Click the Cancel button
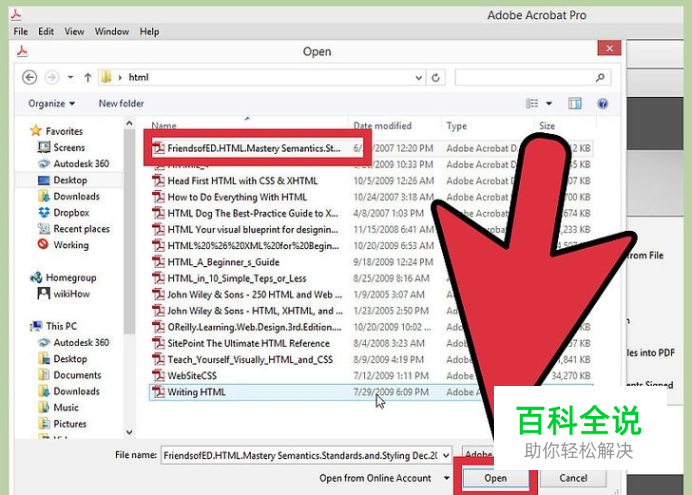692x495 pixels. click(573, 478)
